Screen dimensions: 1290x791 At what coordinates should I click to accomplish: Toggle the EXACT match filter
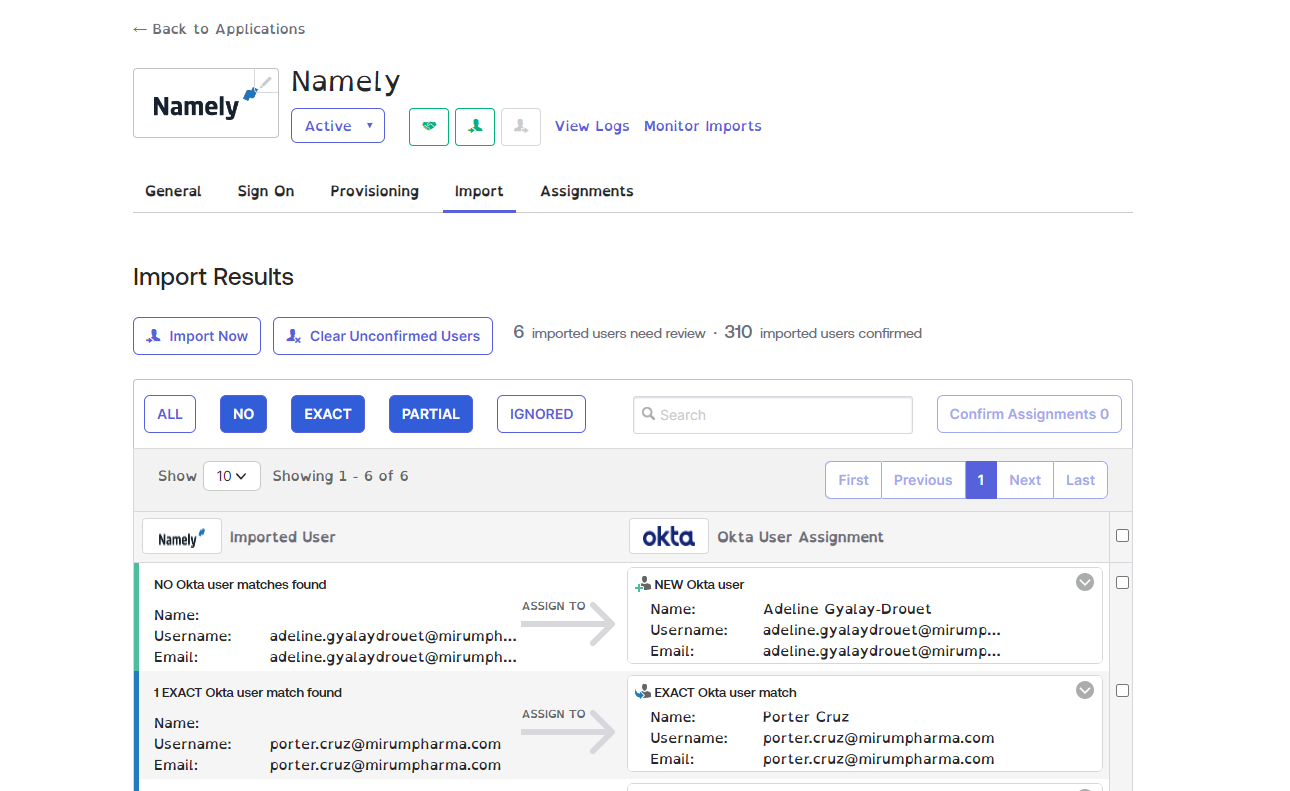pos(328,414)
